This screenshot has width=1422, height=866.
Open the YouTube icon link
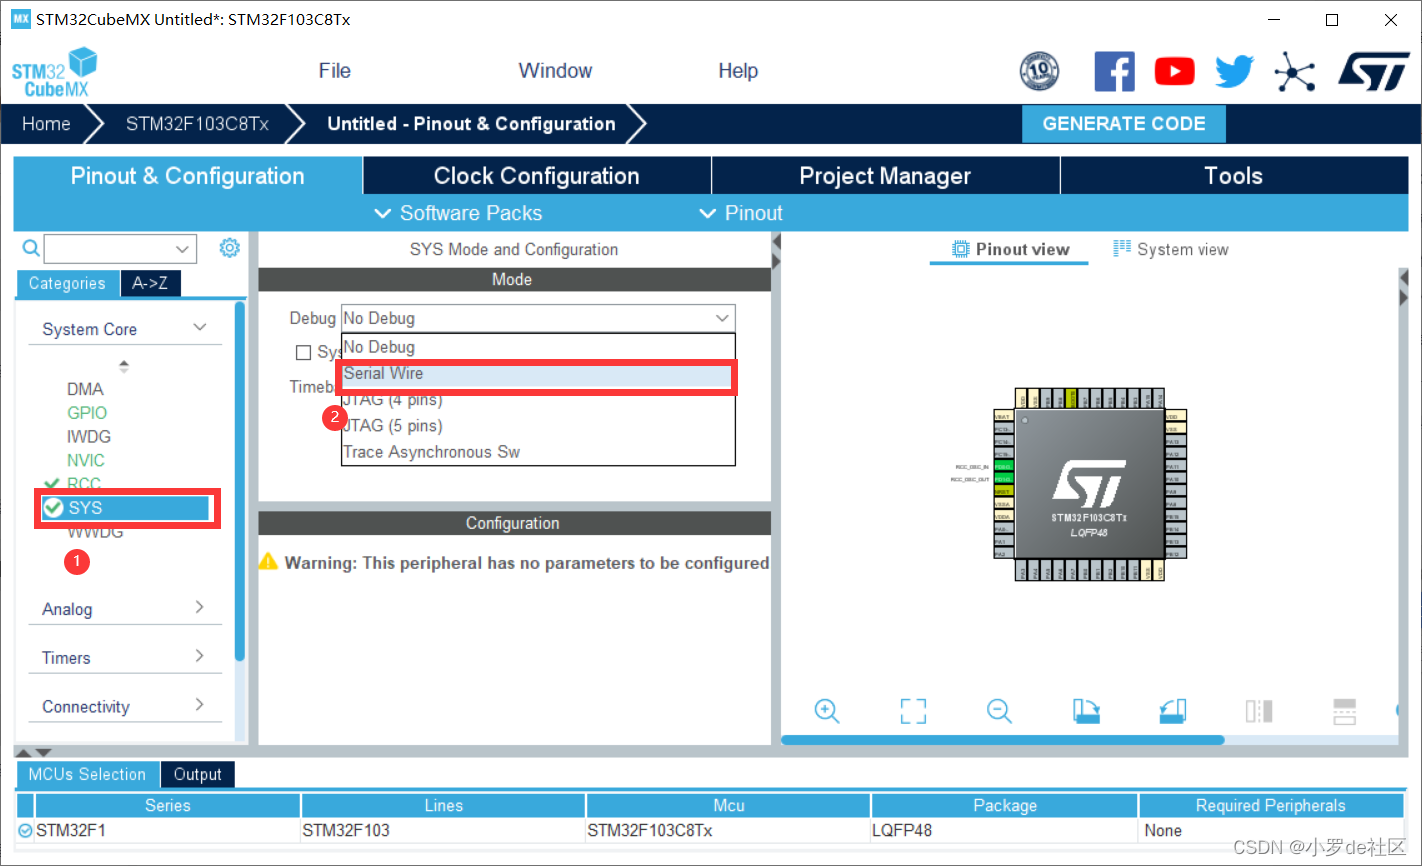[x=1174, y=71]
